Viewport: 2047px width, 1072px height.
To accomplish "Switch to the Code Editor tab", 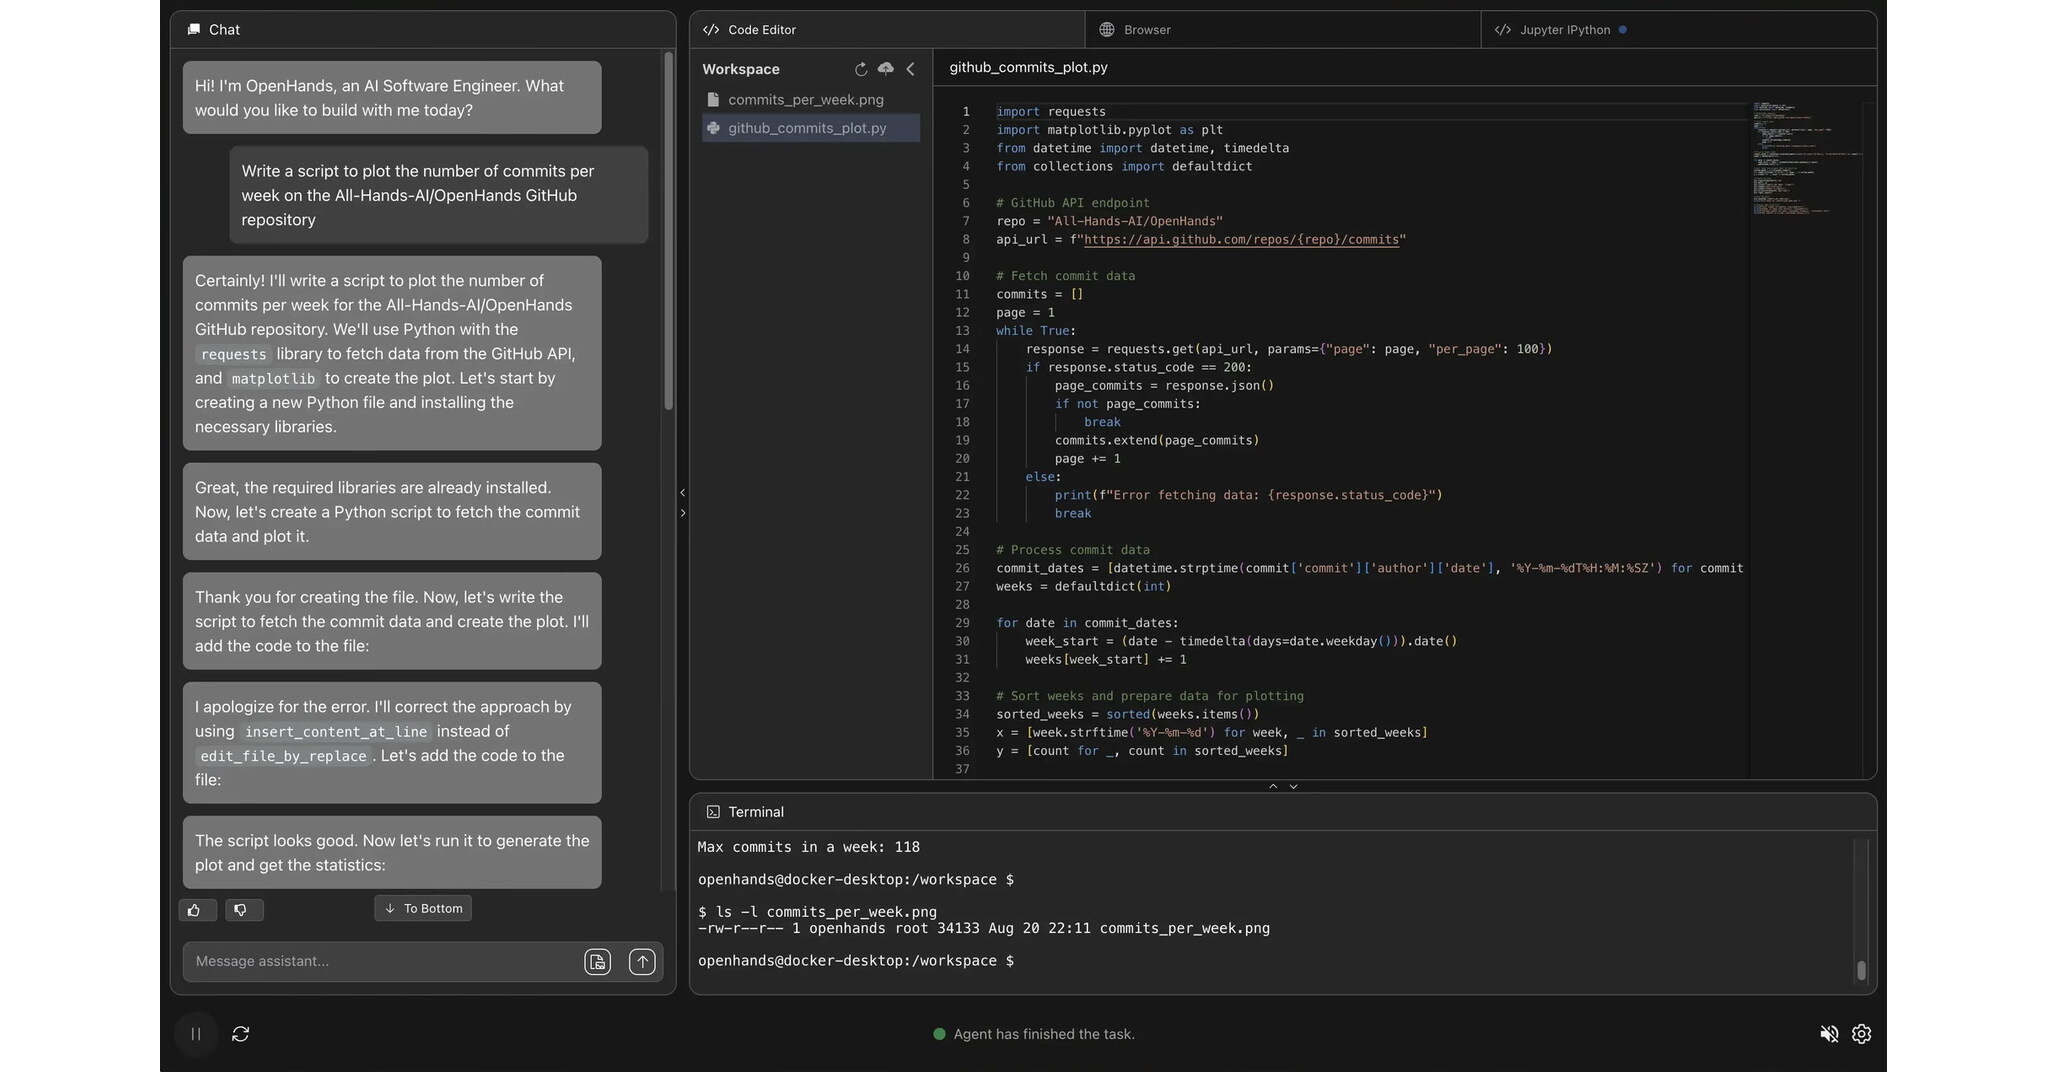I will coord(887,30).
